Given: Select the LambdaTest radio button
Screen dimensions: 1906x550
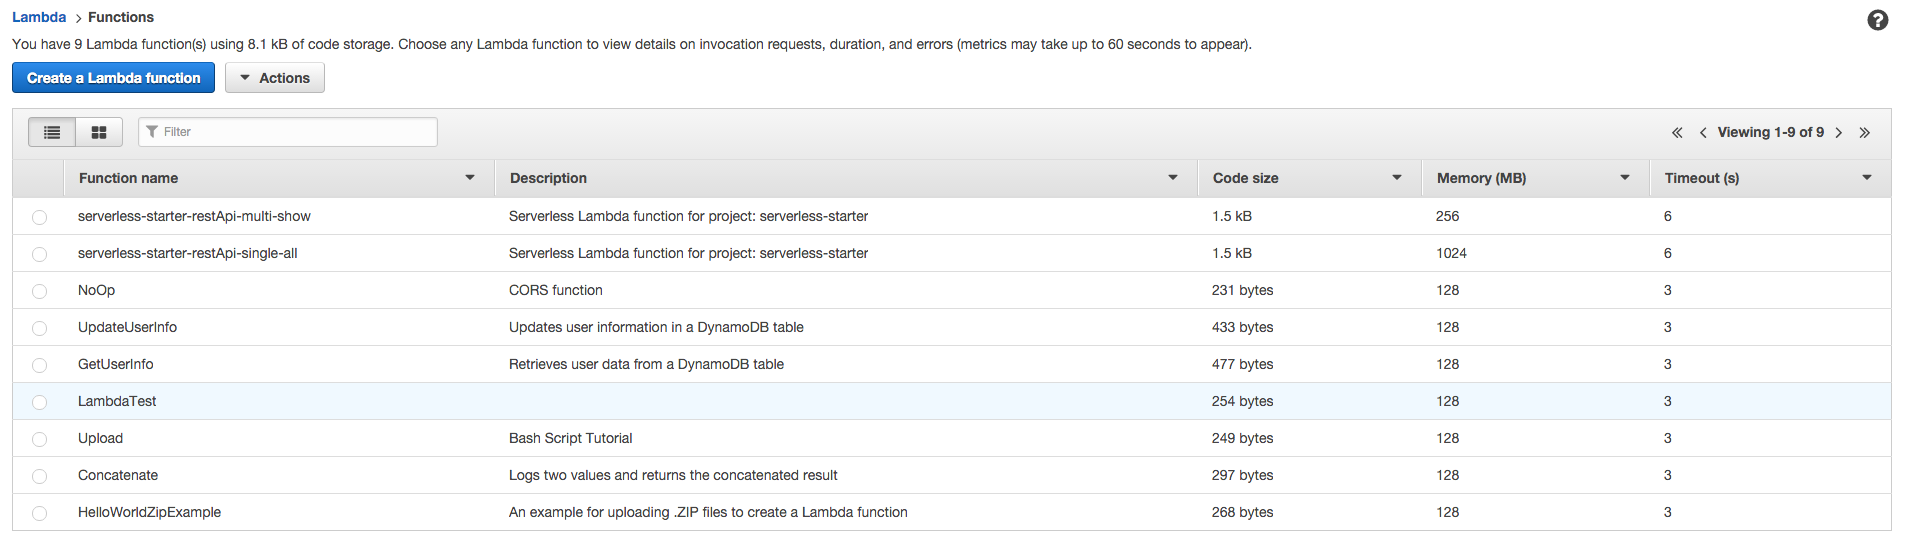Looking at the screenshot, I should [x=39, y=402].
